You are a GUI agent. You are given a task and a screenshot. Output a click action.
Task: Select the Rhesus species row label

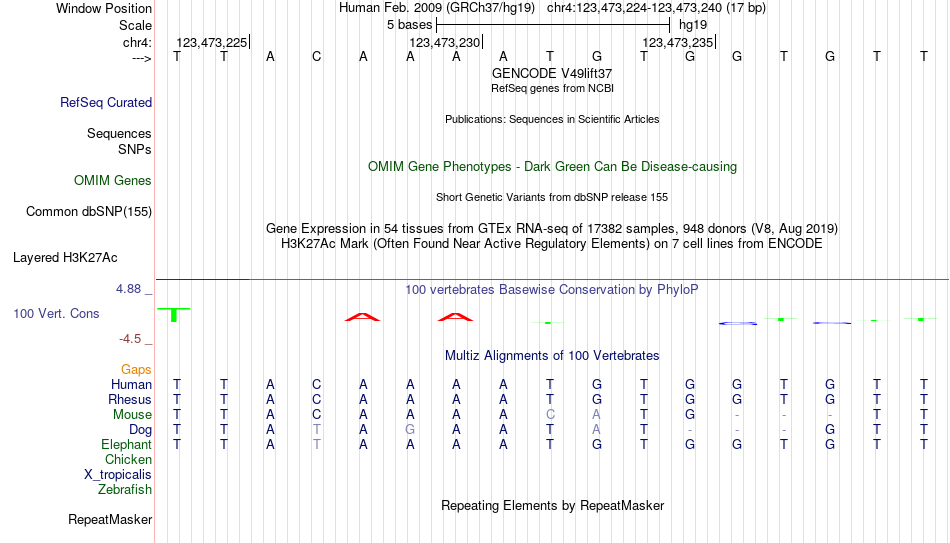click(x=130, y=399)
